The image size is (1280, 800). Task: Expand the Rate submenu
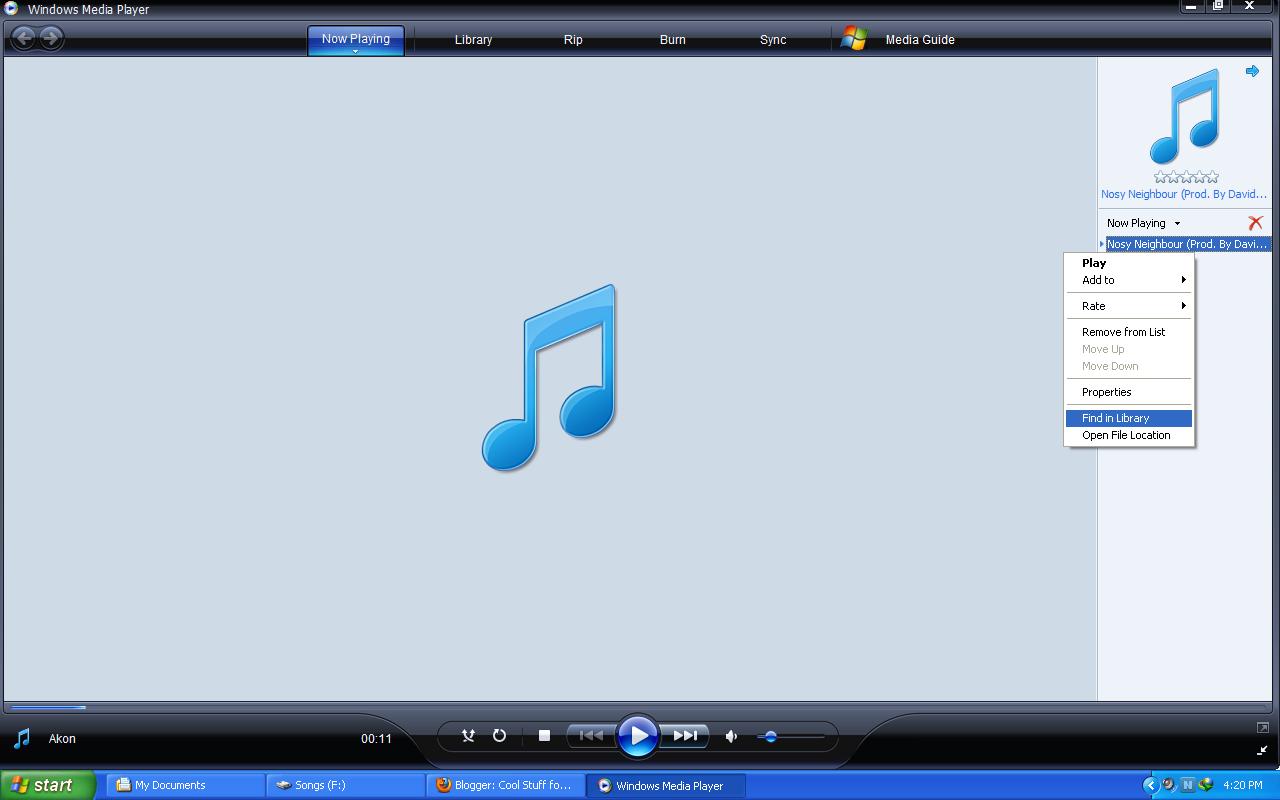tap(1129, 306)
